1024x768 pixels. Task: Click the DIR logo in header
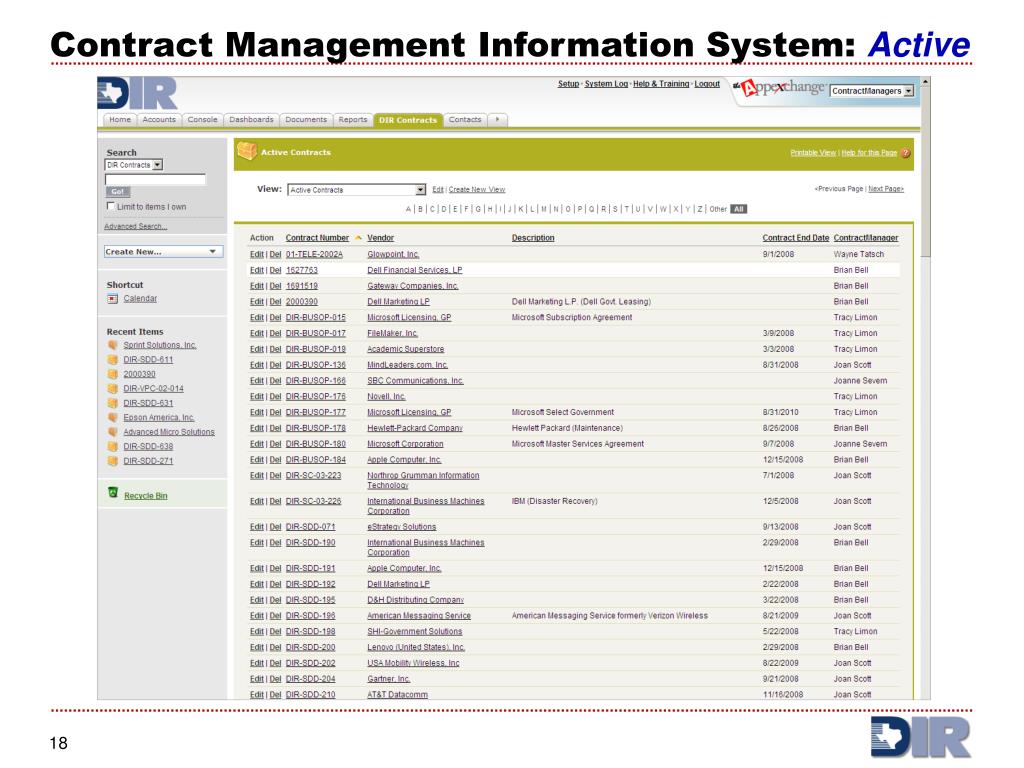pos(137,93)
